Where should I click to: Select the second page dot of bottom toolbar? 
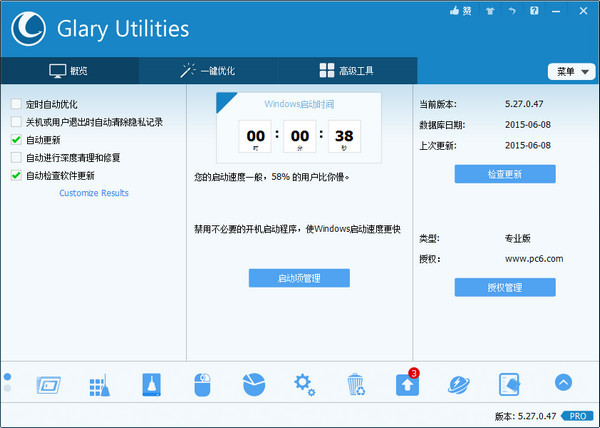point(7,388)
